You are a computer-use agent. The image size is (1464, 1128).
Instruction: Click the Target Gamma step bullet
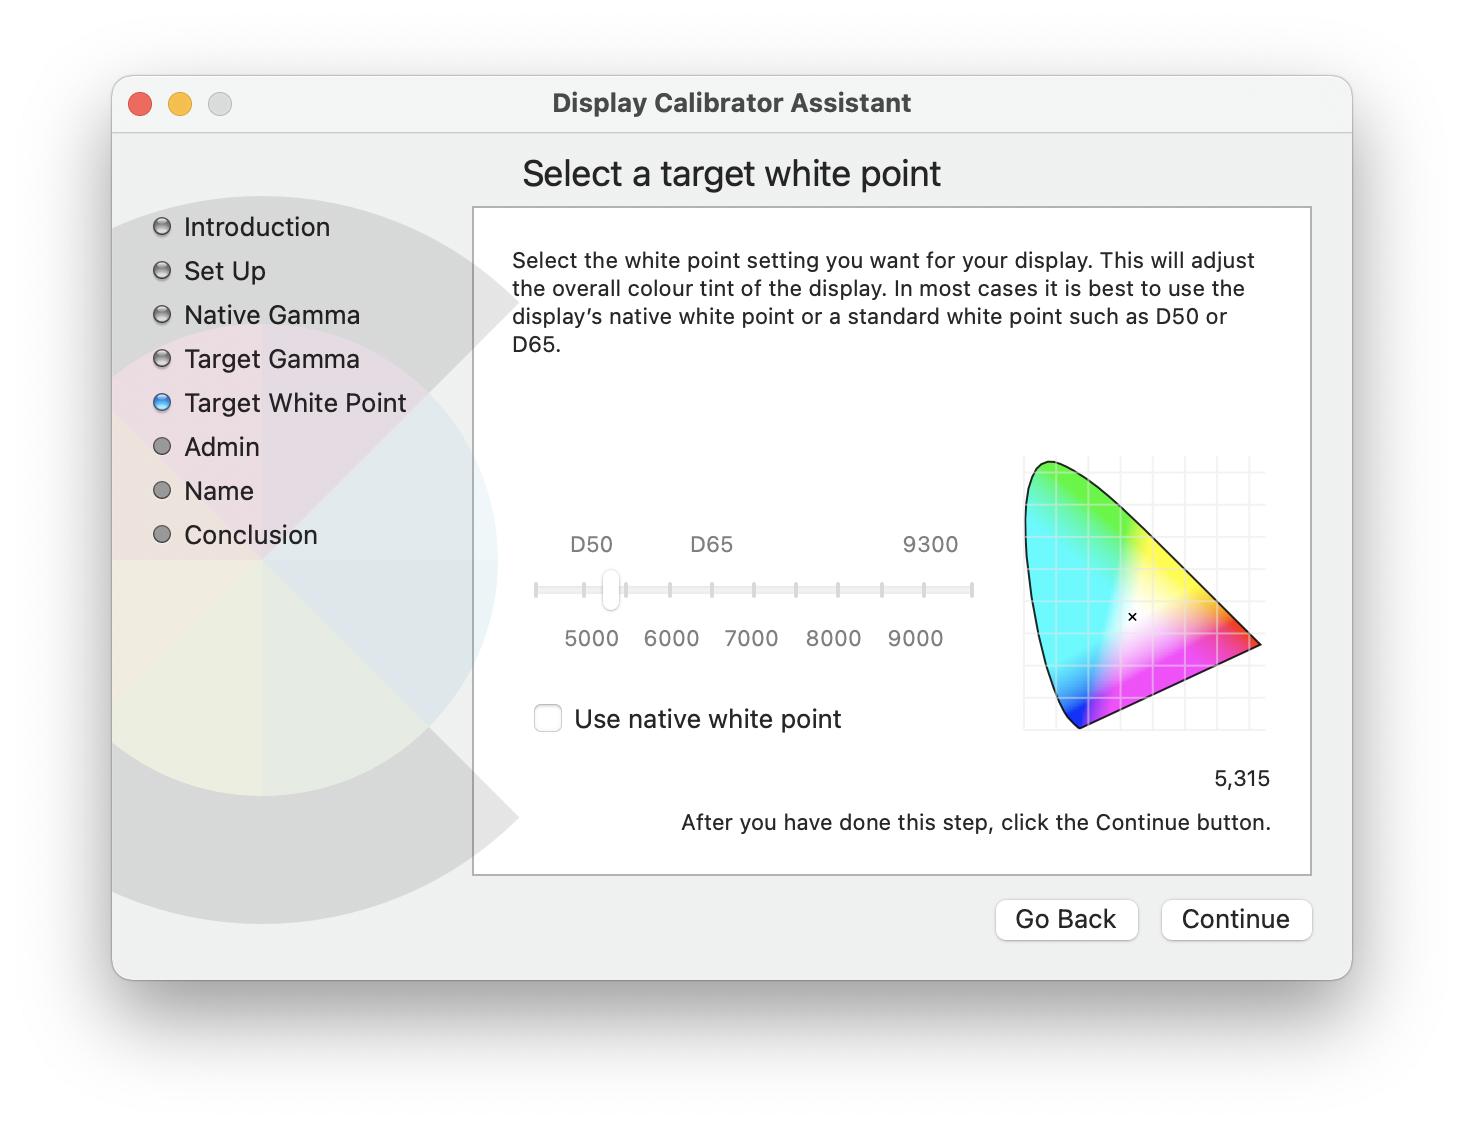162,359
